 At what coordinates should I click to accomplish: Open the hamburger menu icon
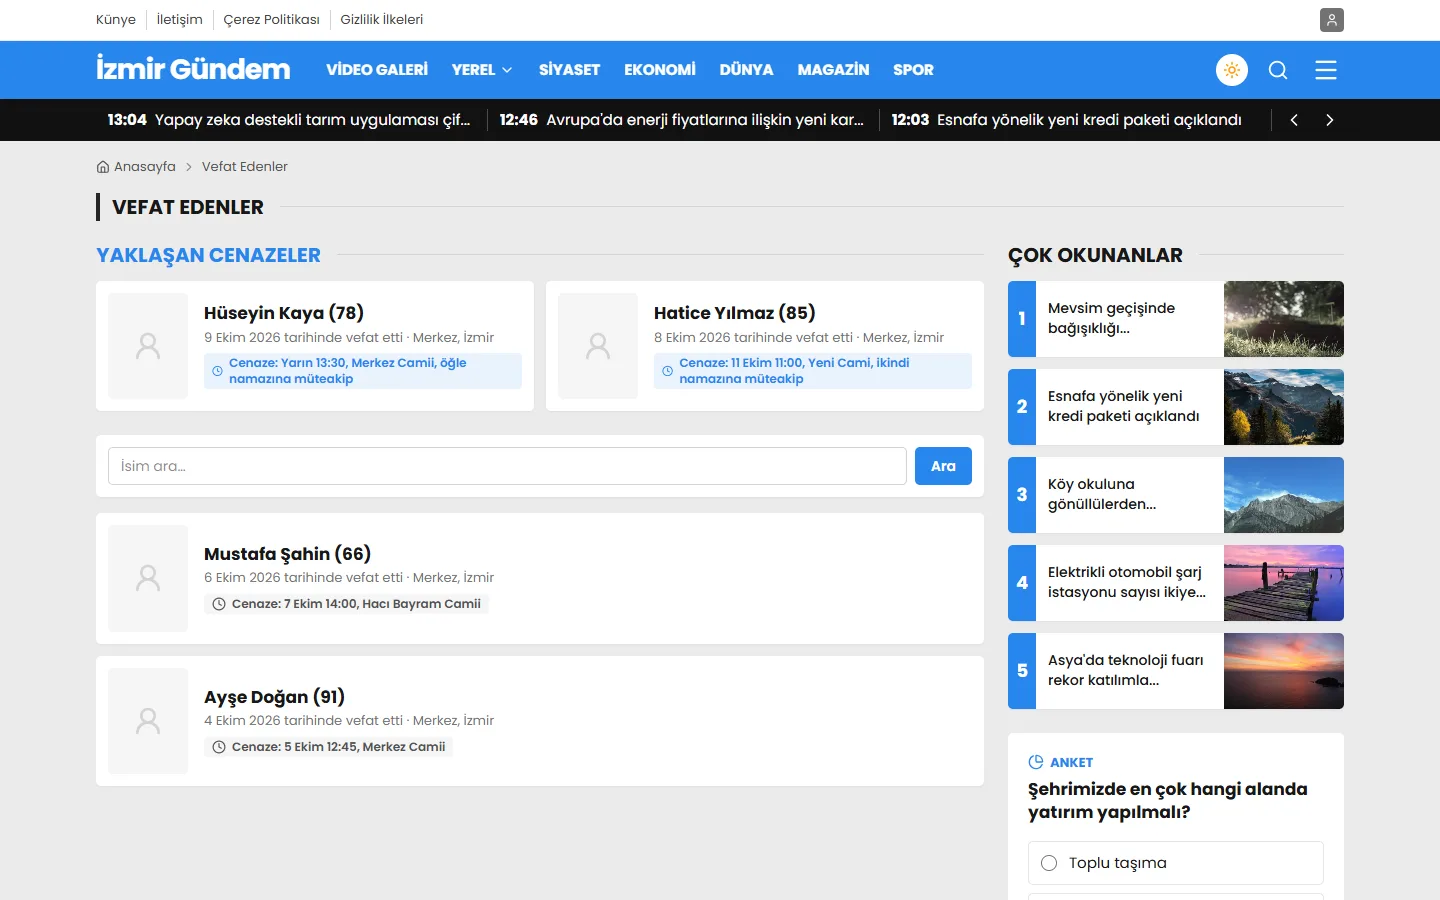pyautogui.click(x=1326, y=70)
